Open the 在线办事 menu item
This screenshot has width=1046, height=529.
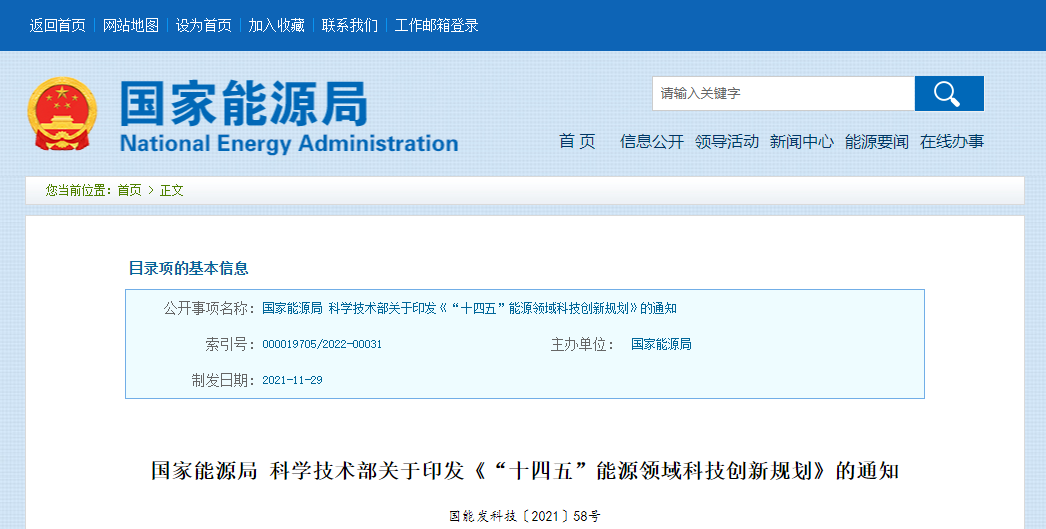[952, 141]
